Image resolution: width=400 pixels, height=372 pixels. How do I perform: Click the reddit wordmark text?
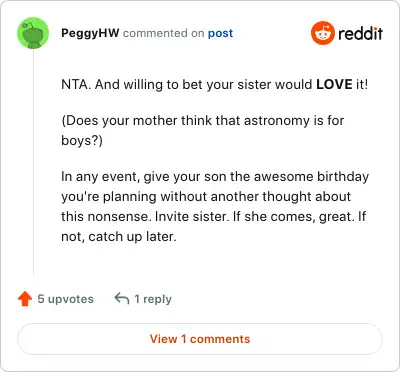(360, 33)
